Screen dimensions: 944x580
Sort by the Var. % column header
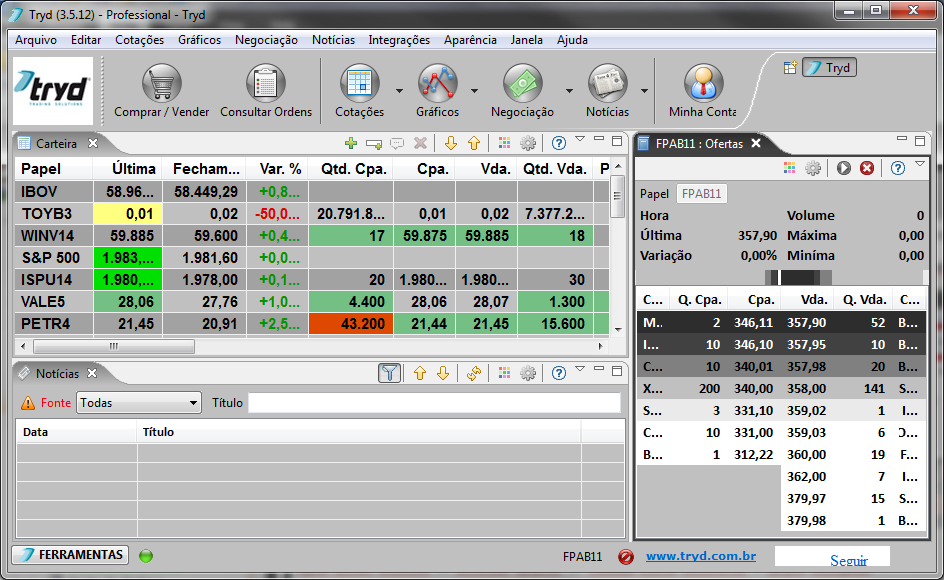pyautogui.click(x=280, y=169)
